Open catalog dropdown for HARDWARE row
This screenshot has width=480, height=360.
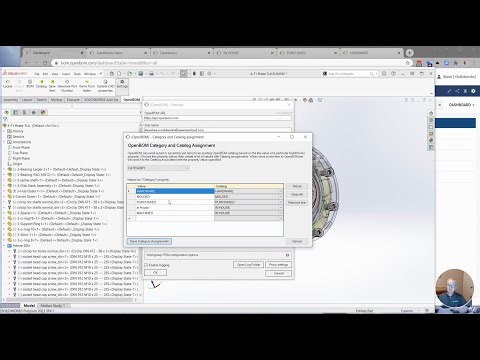[281, 191]
